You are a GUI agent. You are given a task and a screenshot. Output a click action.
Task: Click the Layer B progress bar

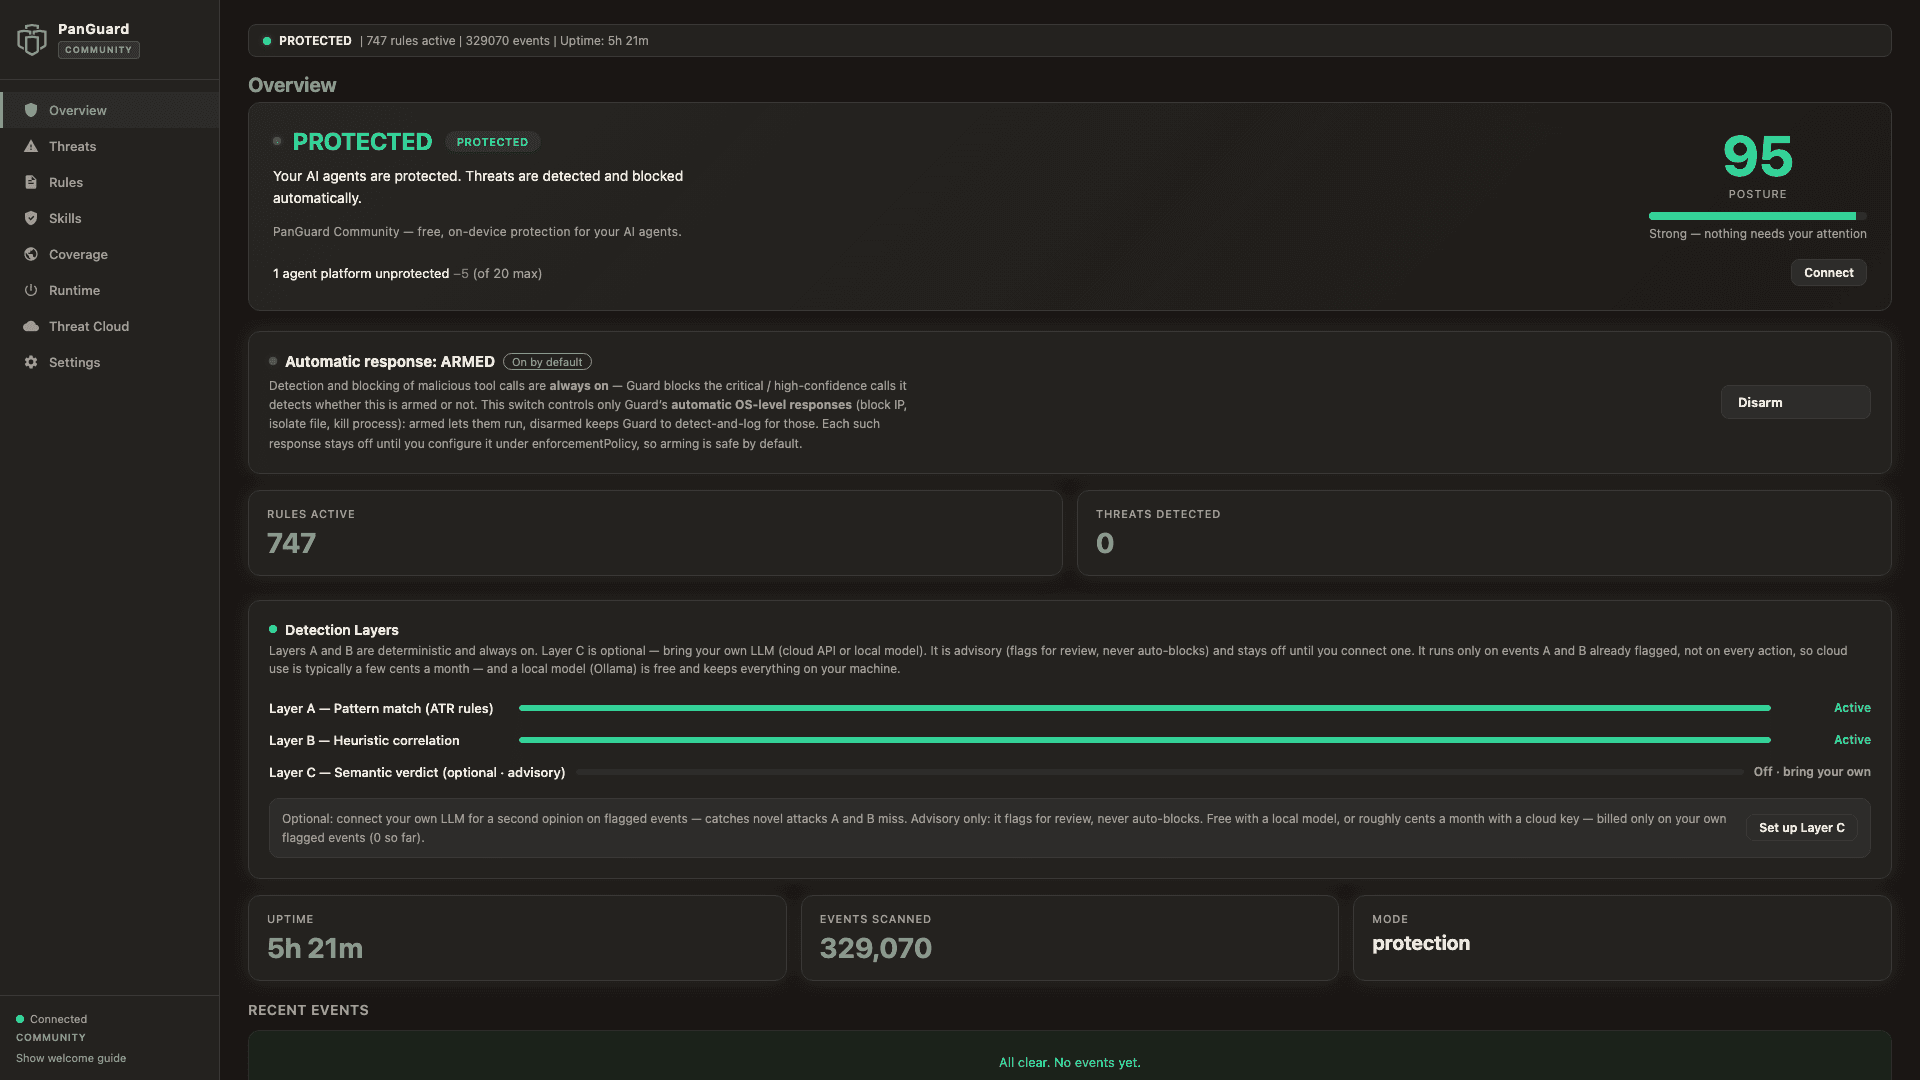pos(1144,740)
